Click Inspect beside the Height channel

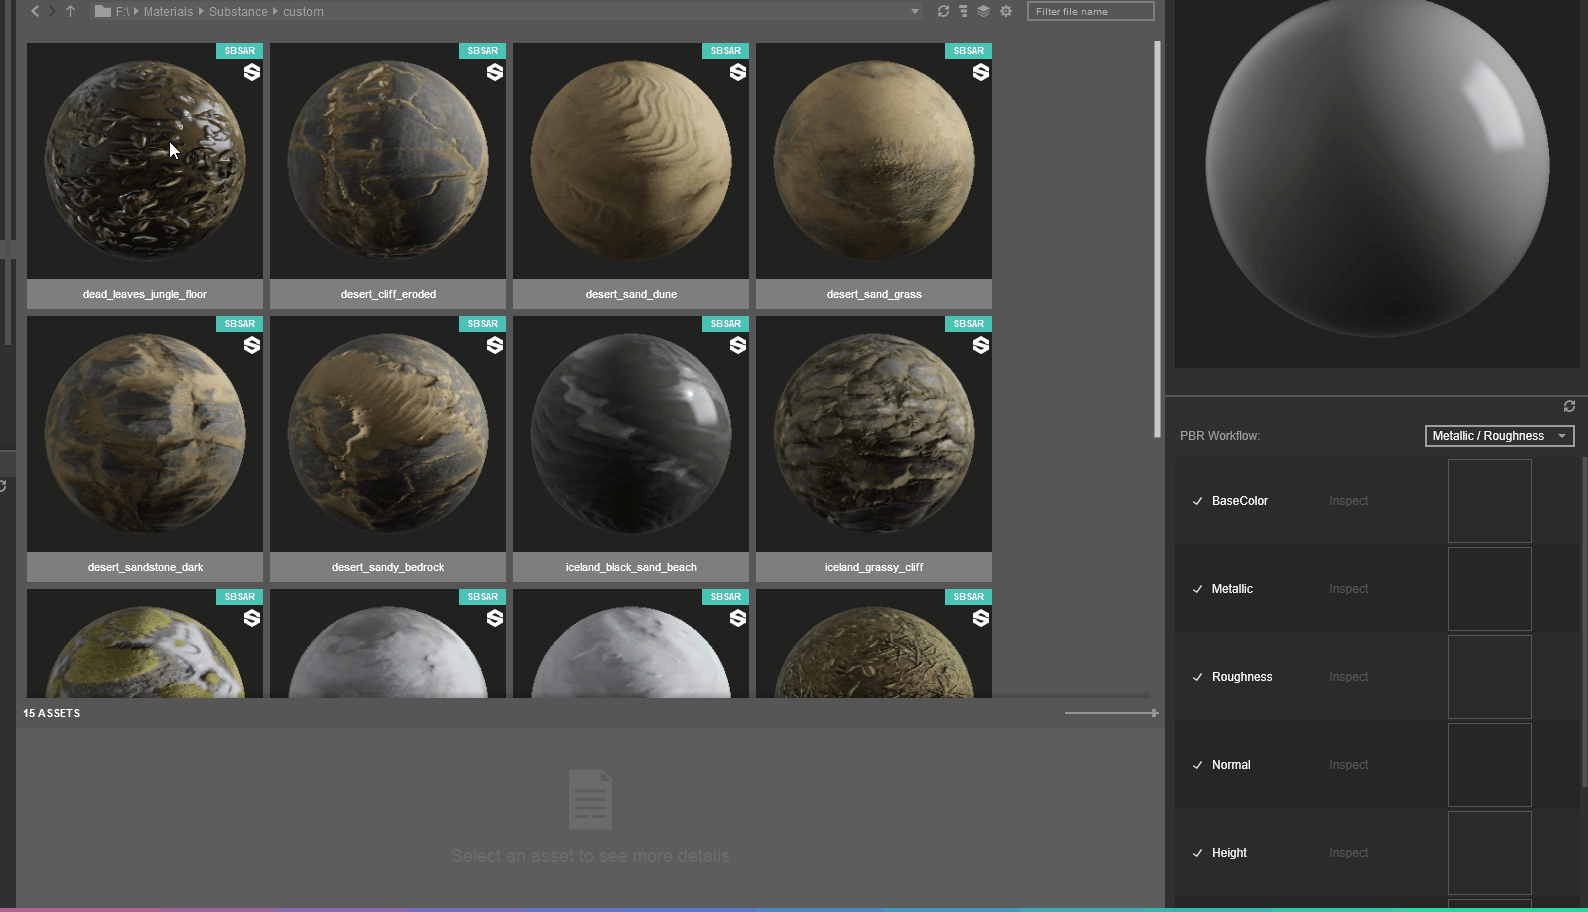click(x=1348, y=853)
